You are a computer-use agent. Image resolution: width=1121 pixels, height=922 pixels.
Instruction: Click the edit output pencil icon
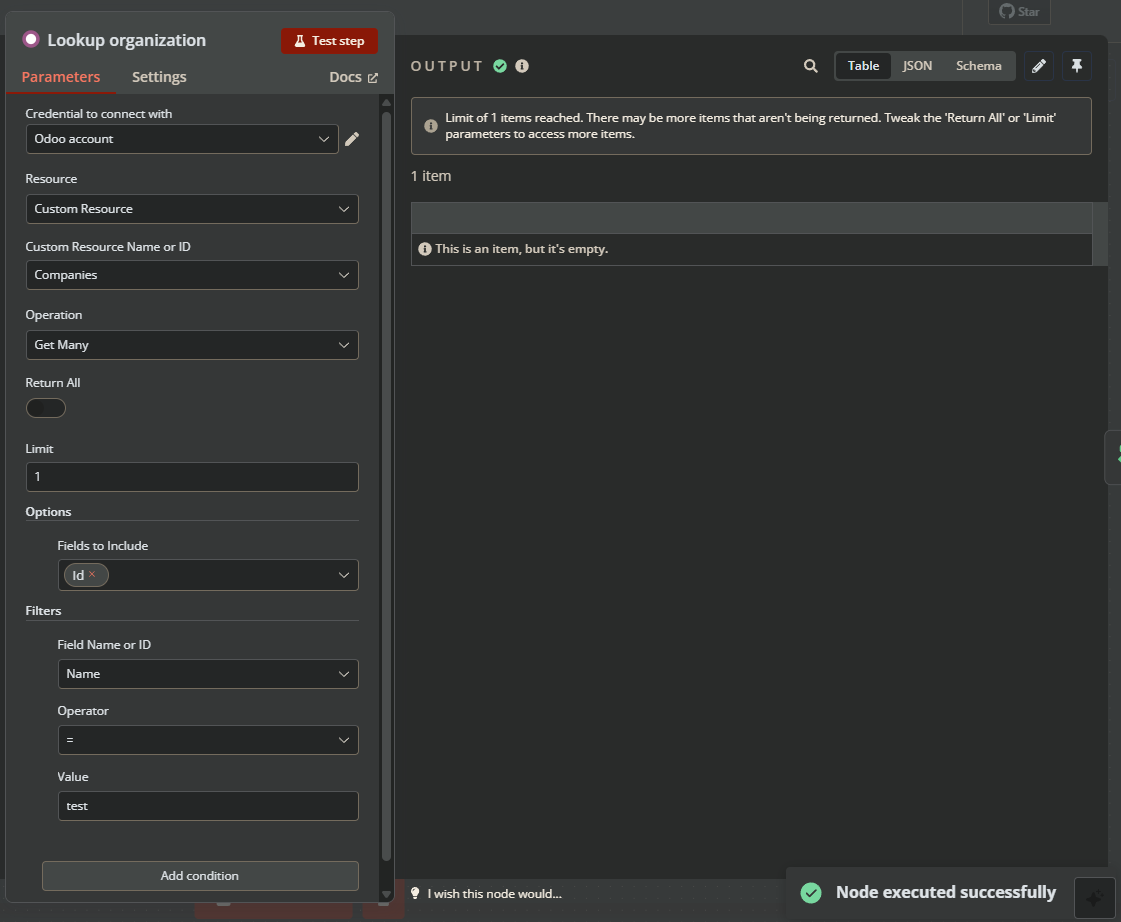(1038, 66)
